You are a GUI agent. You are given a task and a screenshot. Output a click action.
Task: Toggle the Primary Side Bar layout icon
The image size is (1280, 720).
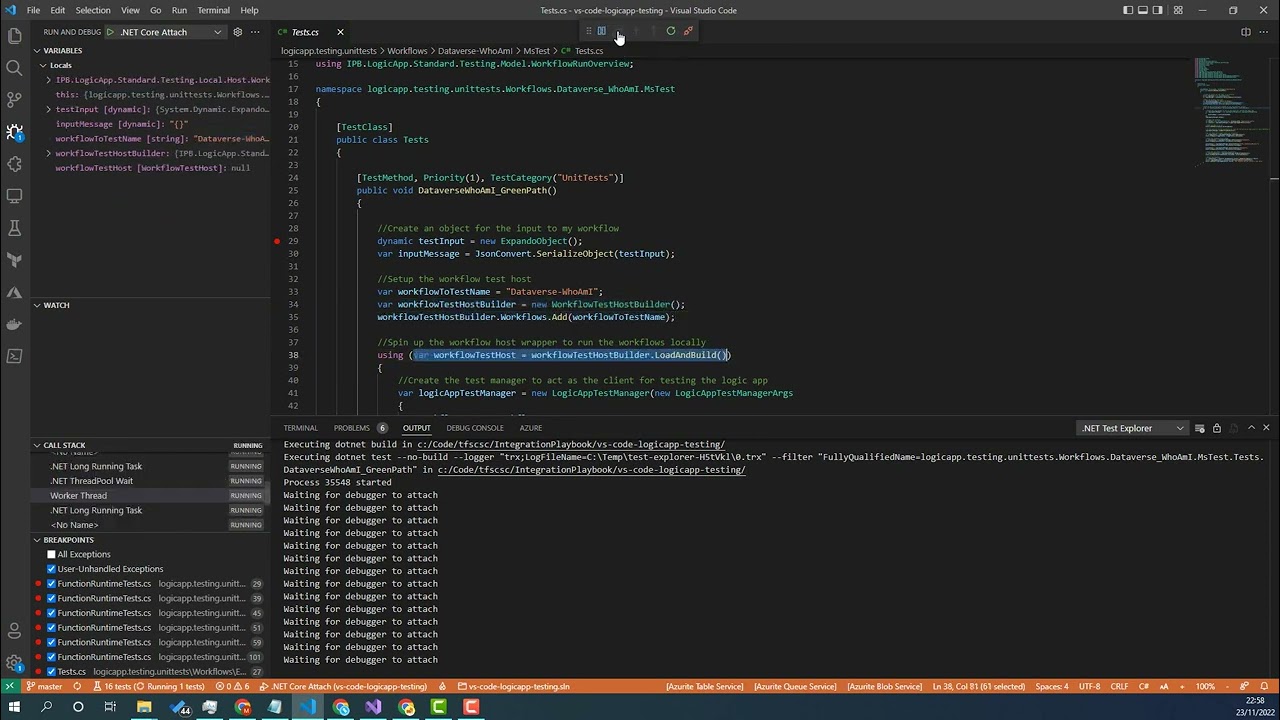click(1128, 10)
